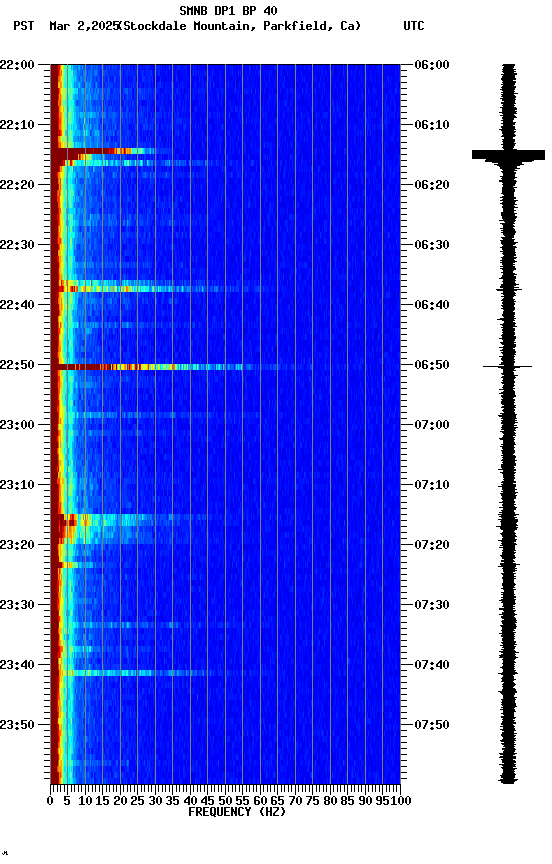Click the spectrogram event band near 22:38 PST
The height and width of the screenshot is (864, 552).
(x=157, y=288)
